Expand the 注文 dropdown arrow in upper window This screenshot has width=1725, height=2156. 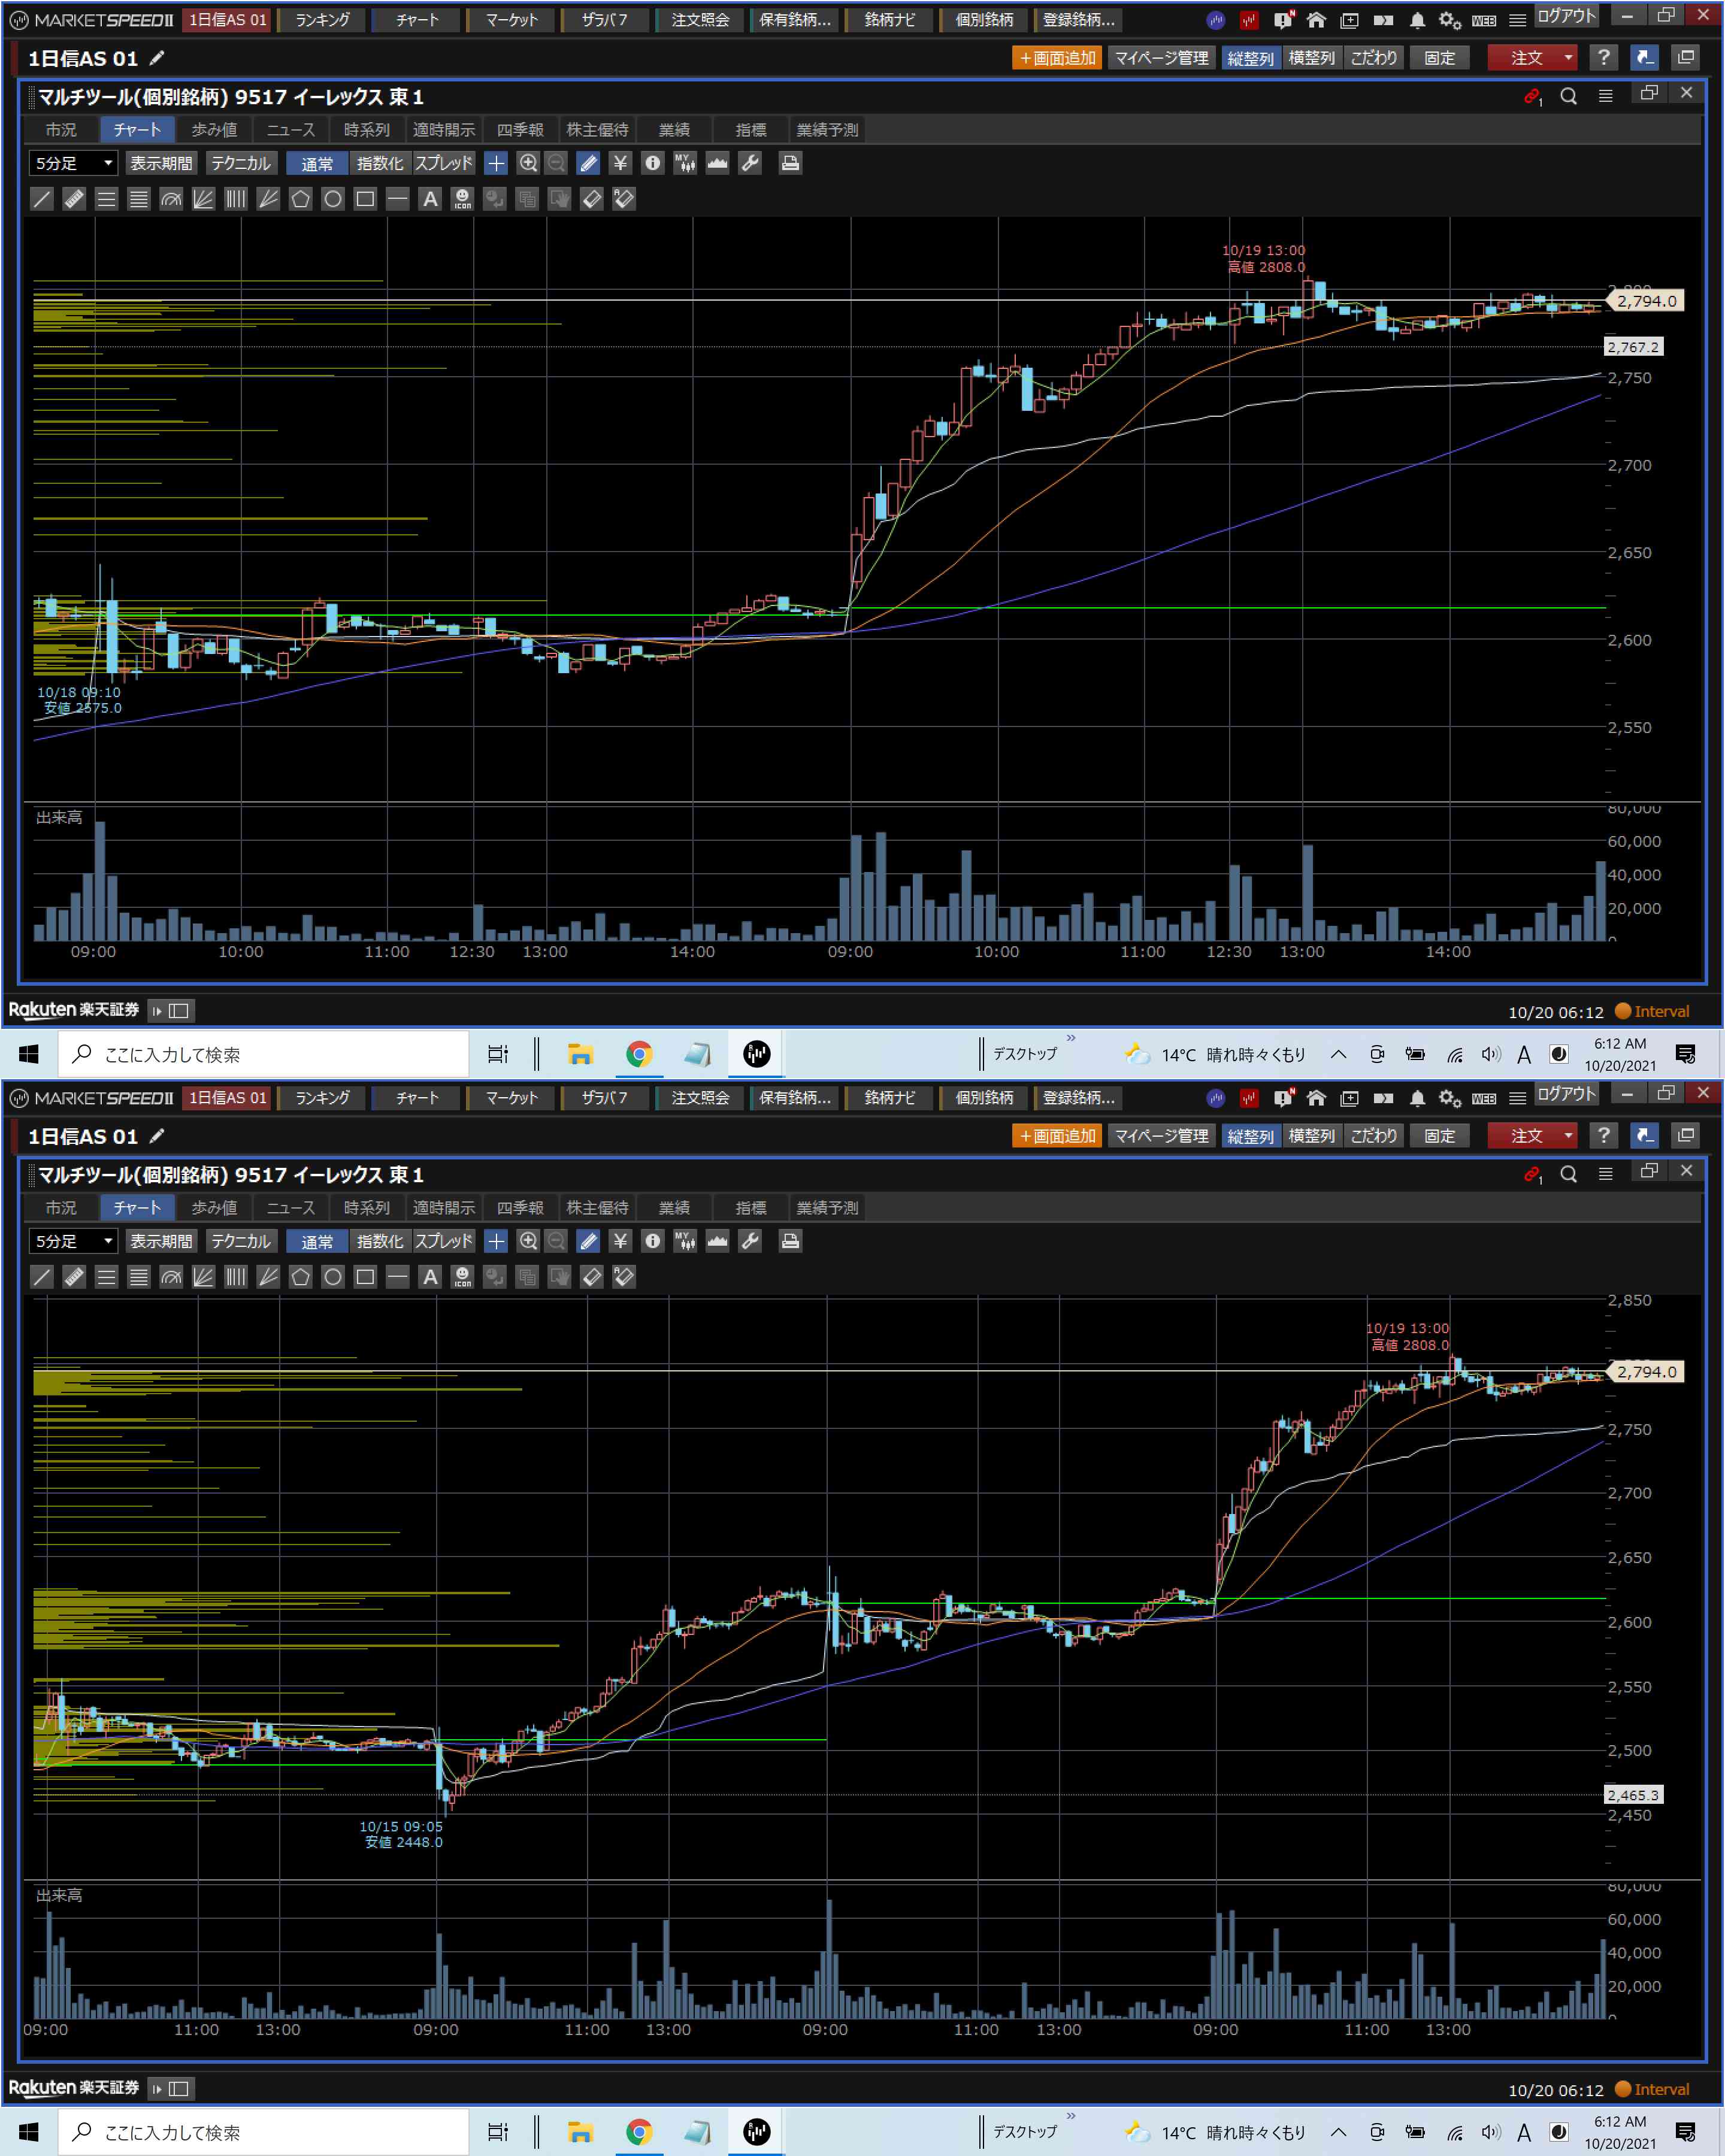(x=1568, y=58)
